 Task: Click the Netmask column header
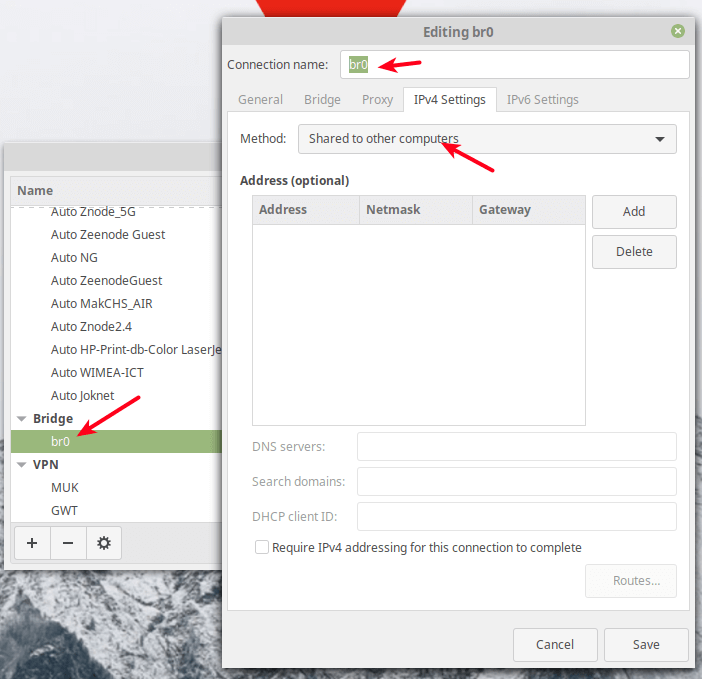coord(416,209)
